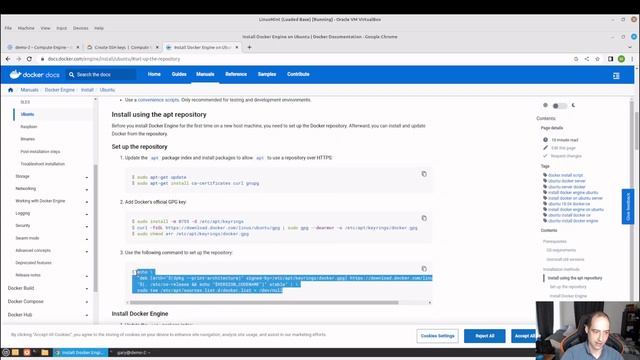Open VirtualBox Devices menu
The width and height of the screenshot is (640, 360).
tap(80, 28)
